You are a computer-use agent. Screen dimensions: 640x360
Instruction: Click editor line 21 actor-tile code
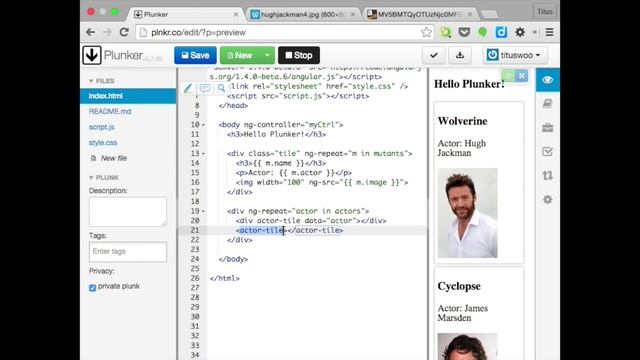(x=289, y=231)
